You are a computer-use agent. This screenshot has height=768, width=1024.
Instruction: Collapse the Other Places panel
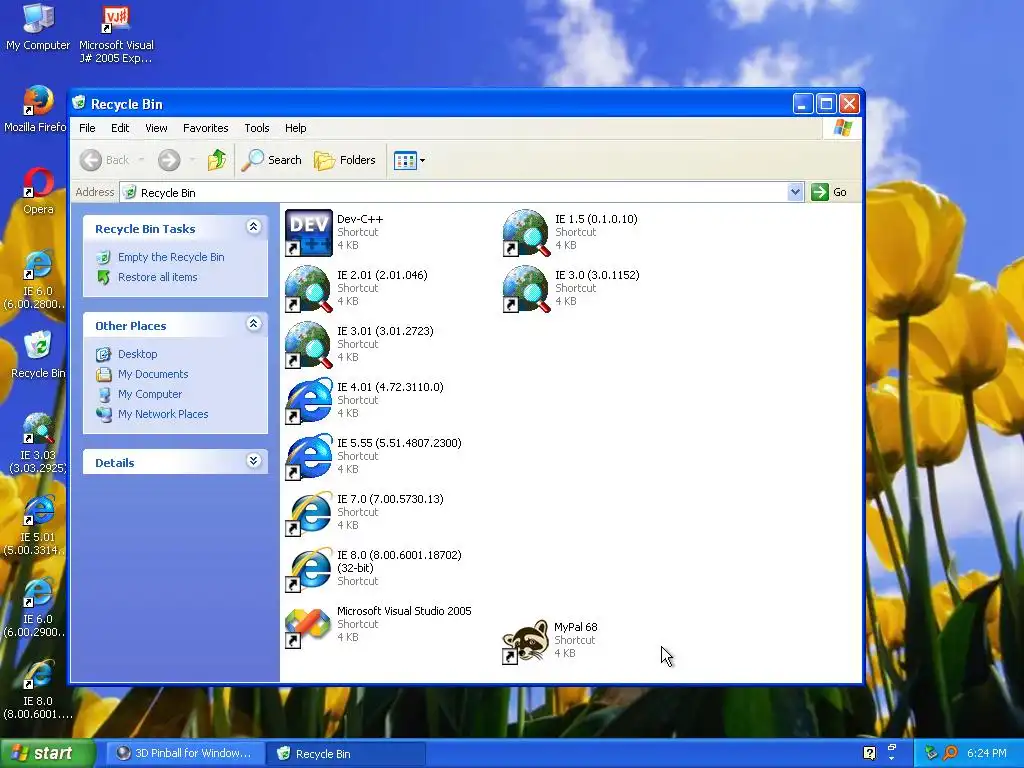click(x=253, y=324)
